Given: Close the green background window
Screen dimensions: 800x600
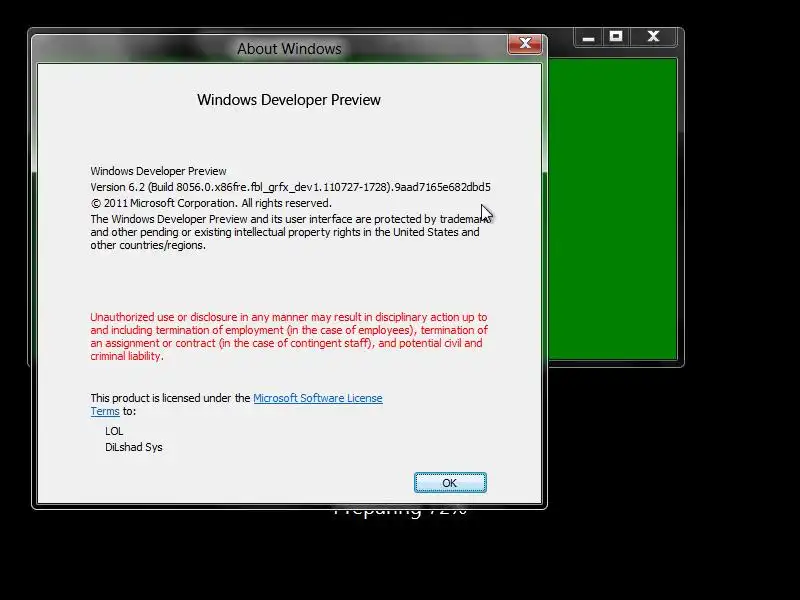Looking at the screenshot, I should [x=653, y=37].
